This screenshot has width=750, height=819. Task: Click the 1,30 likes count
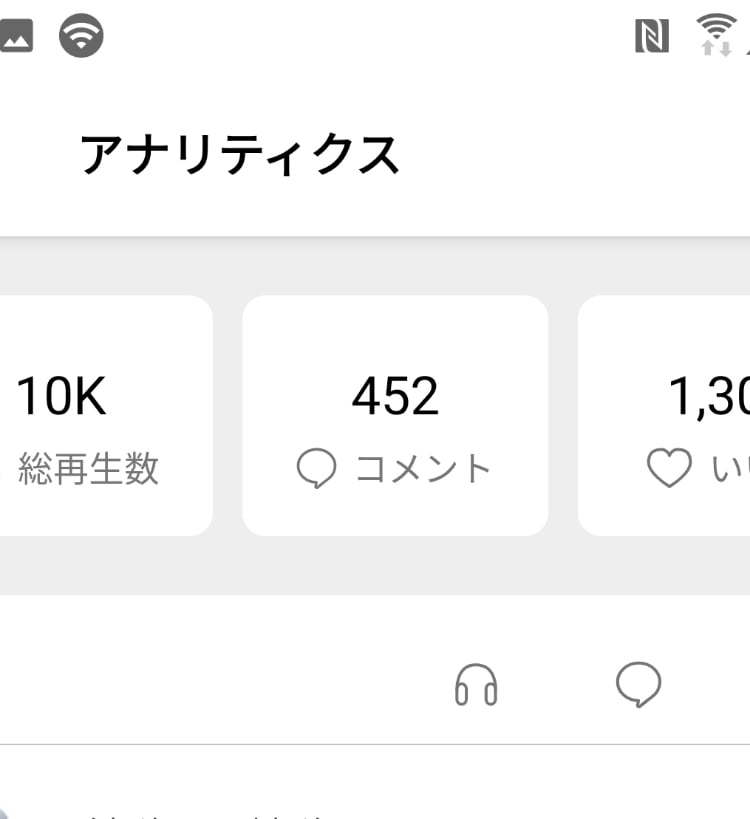pyautogui.click(x=708, y=398)
